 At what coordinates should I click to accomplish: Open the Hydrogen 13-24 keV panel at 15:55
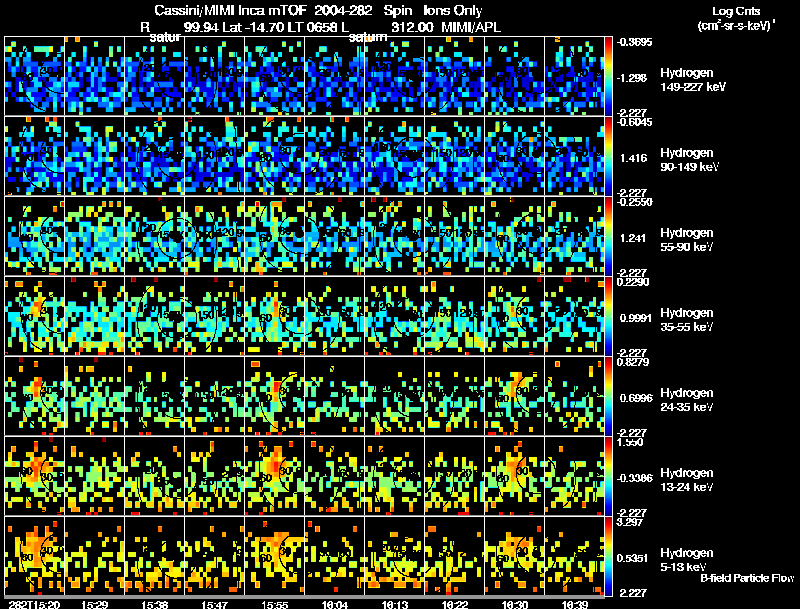coord(274,476)
